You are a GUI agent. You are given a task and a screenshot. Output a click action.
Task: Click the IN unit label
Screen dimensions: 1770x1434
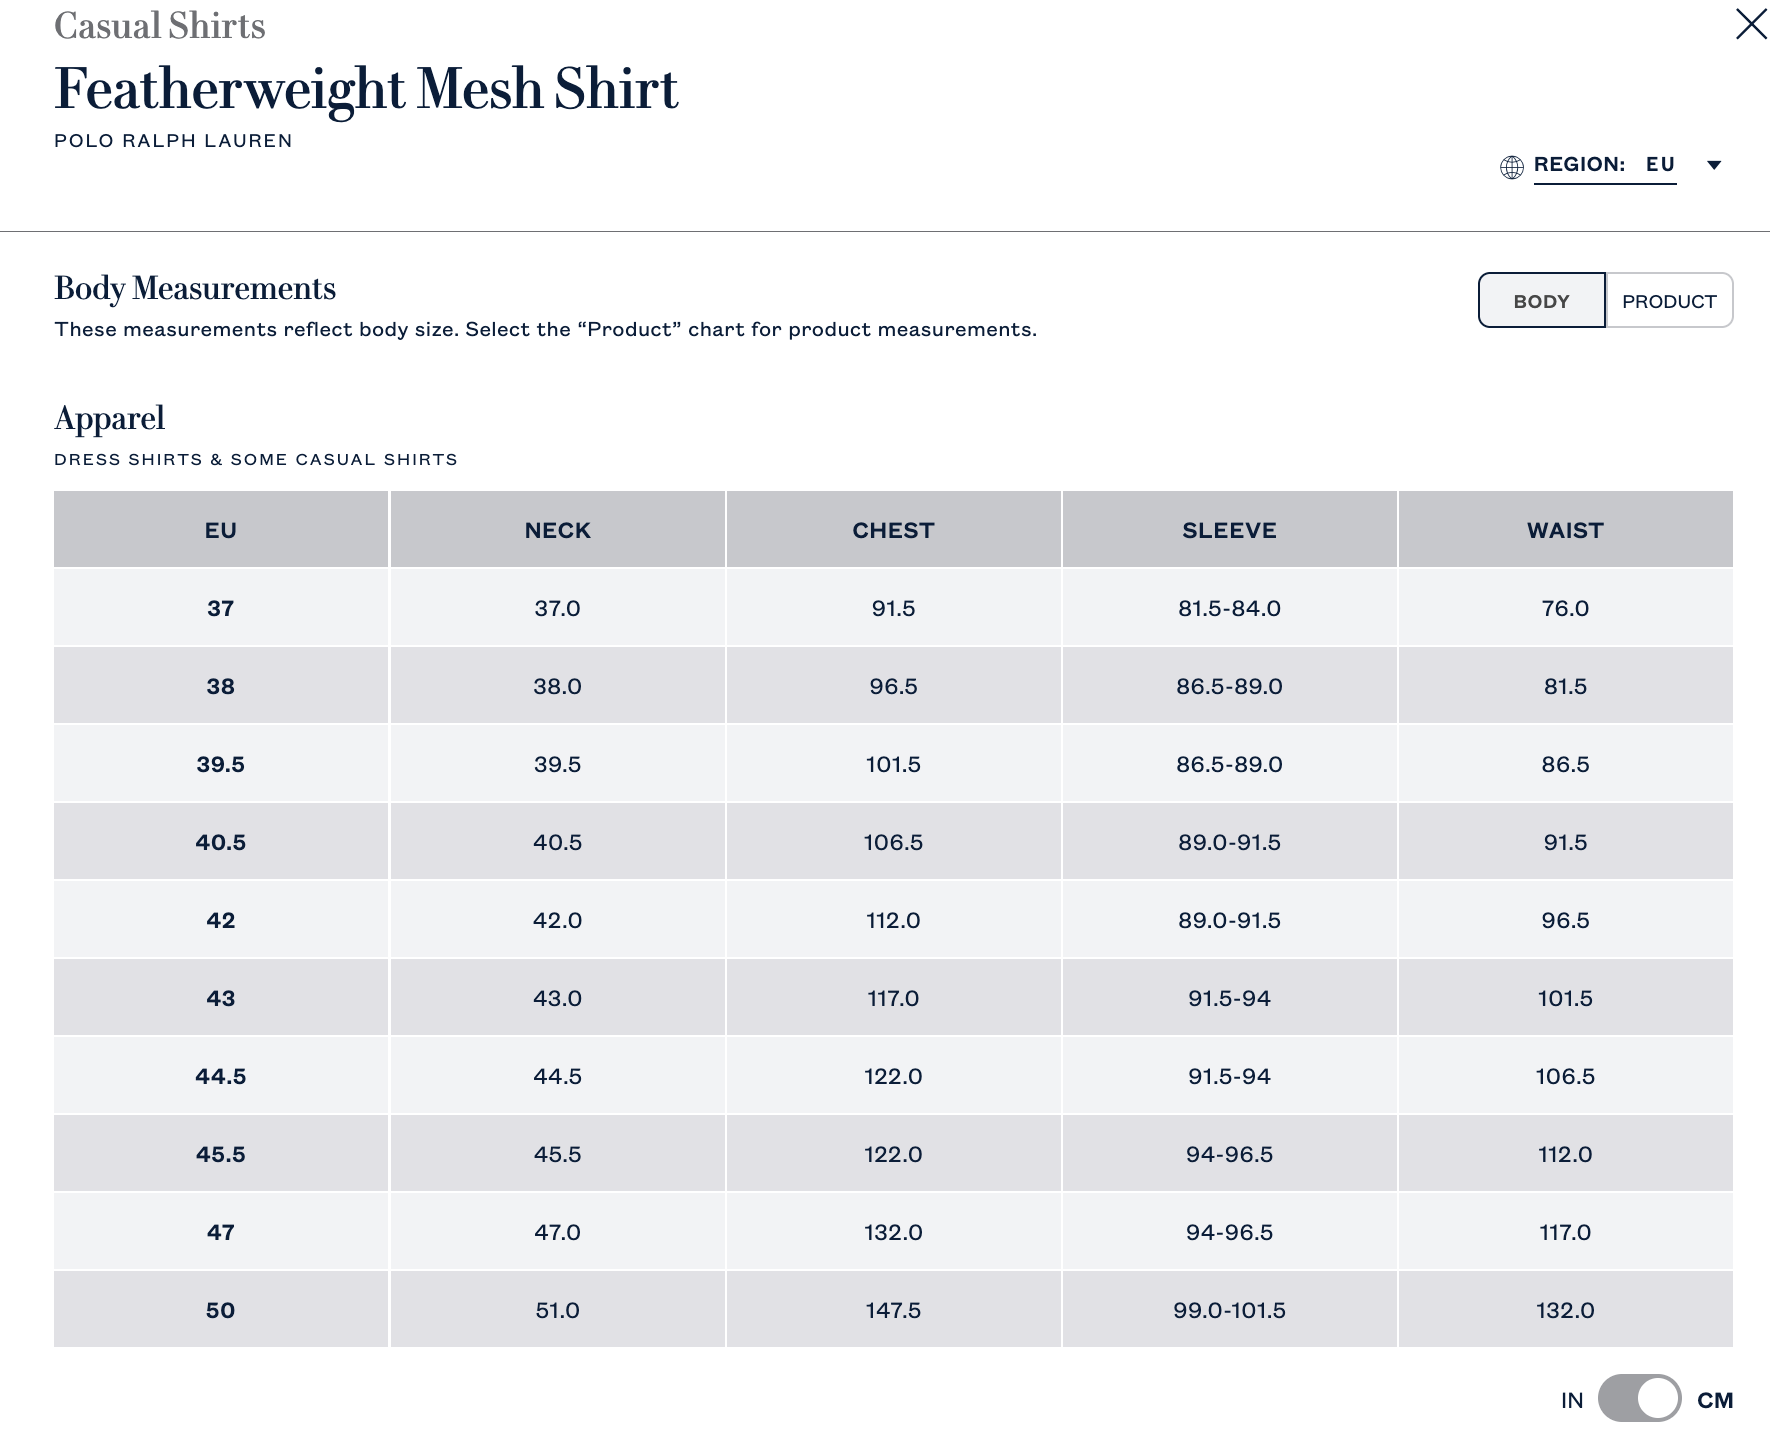[1572, 1400]
